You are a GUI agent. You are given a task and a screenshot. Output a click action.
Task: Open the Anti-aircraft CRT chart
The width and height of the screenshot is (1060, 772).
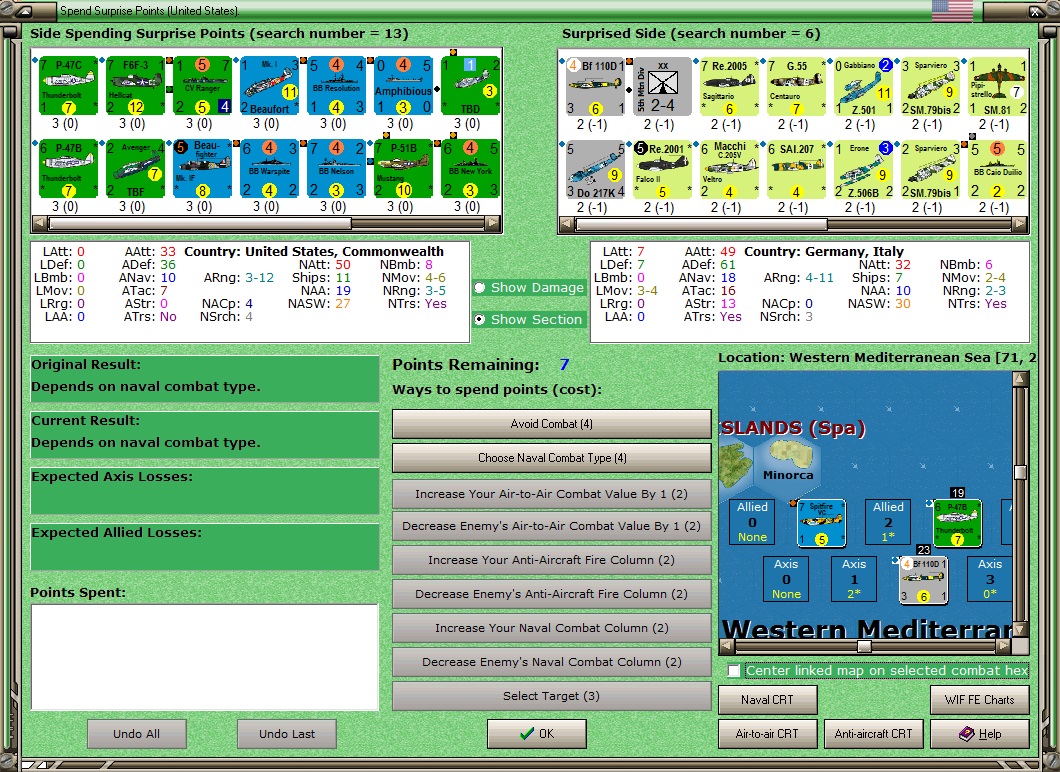click(873, 733)
